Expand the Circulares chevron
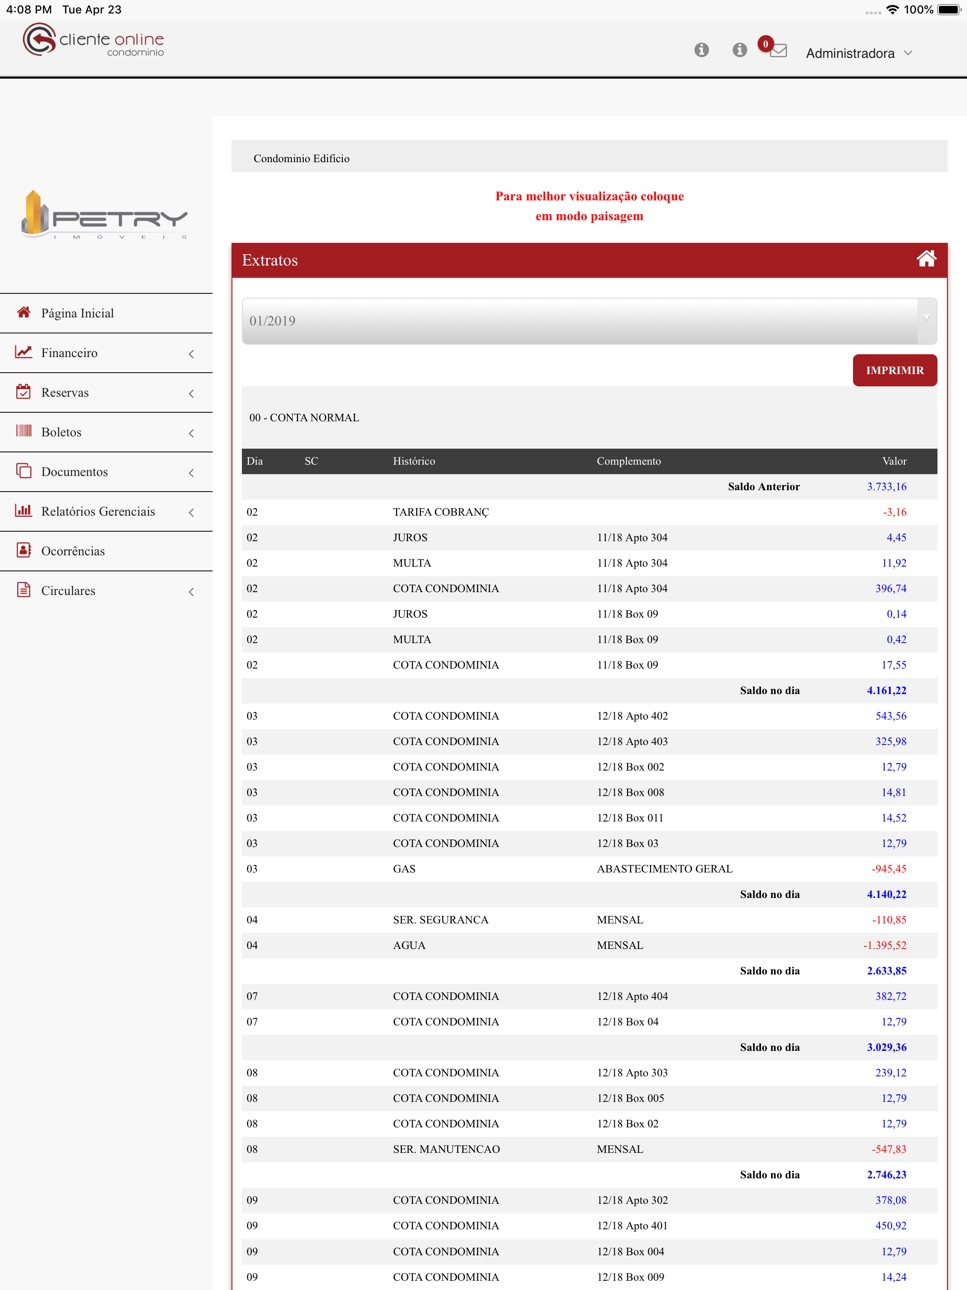The image size is (967, 1290). [191, 592]
